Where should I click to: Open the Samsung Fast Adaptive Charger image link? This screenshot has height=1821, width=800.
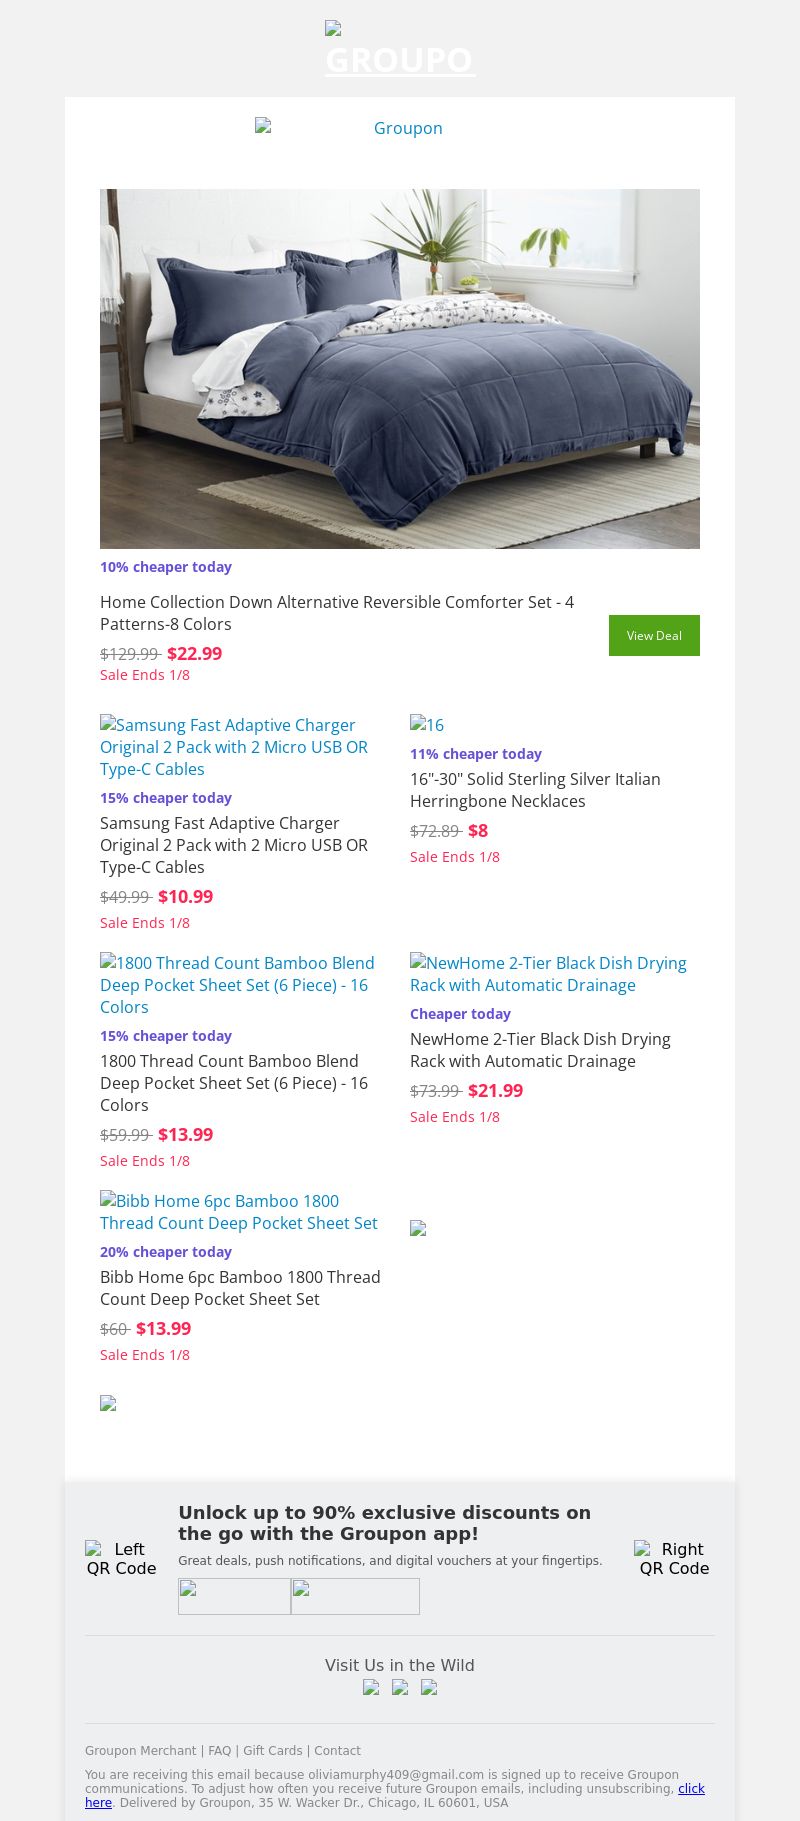pos(234,747)
